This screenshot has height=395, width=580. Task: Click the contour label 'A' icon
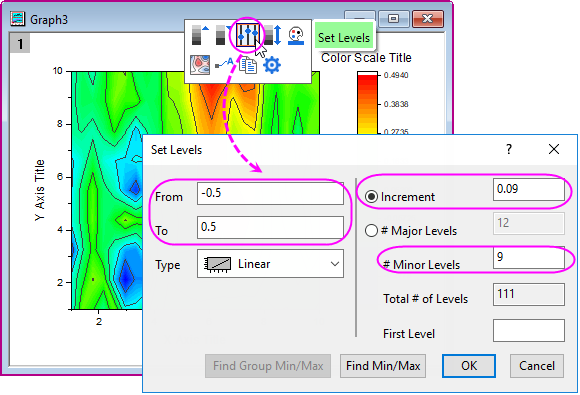[224, 64]
